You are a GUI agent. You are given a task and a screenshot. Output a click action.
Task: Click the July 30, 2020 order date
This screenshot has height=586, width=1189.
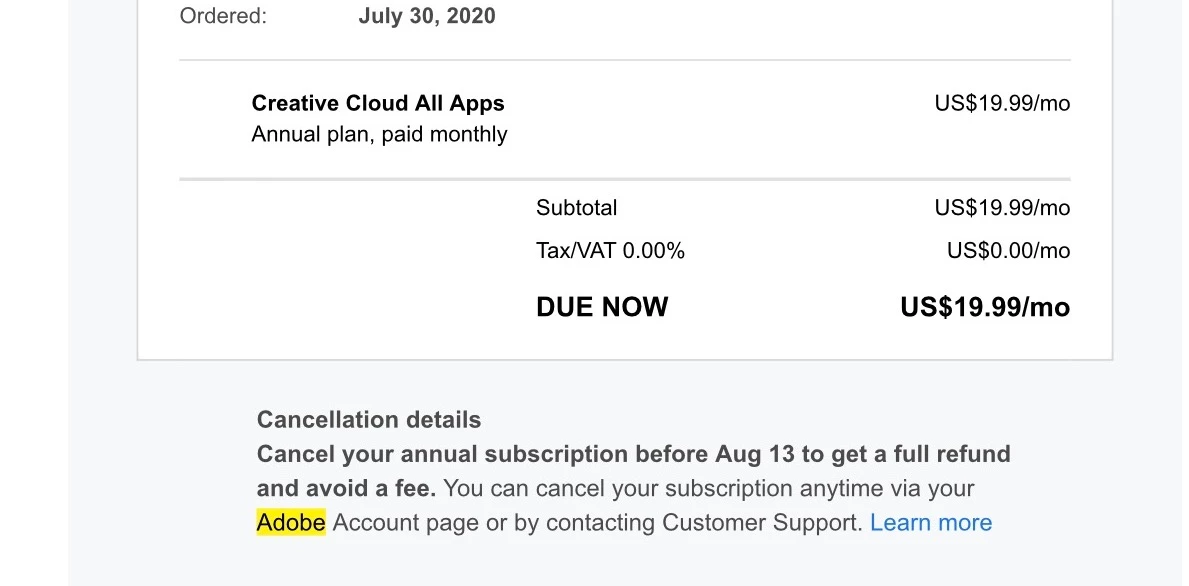(x=427, y=17)
